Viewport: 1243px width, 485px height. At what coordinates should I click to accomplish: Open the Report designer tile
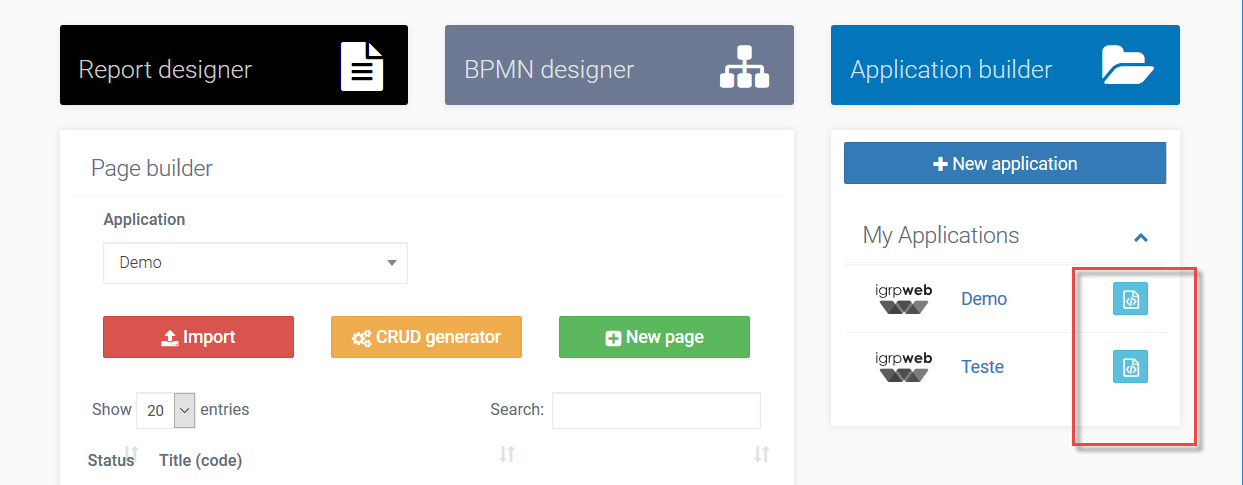tap(234, 65)
